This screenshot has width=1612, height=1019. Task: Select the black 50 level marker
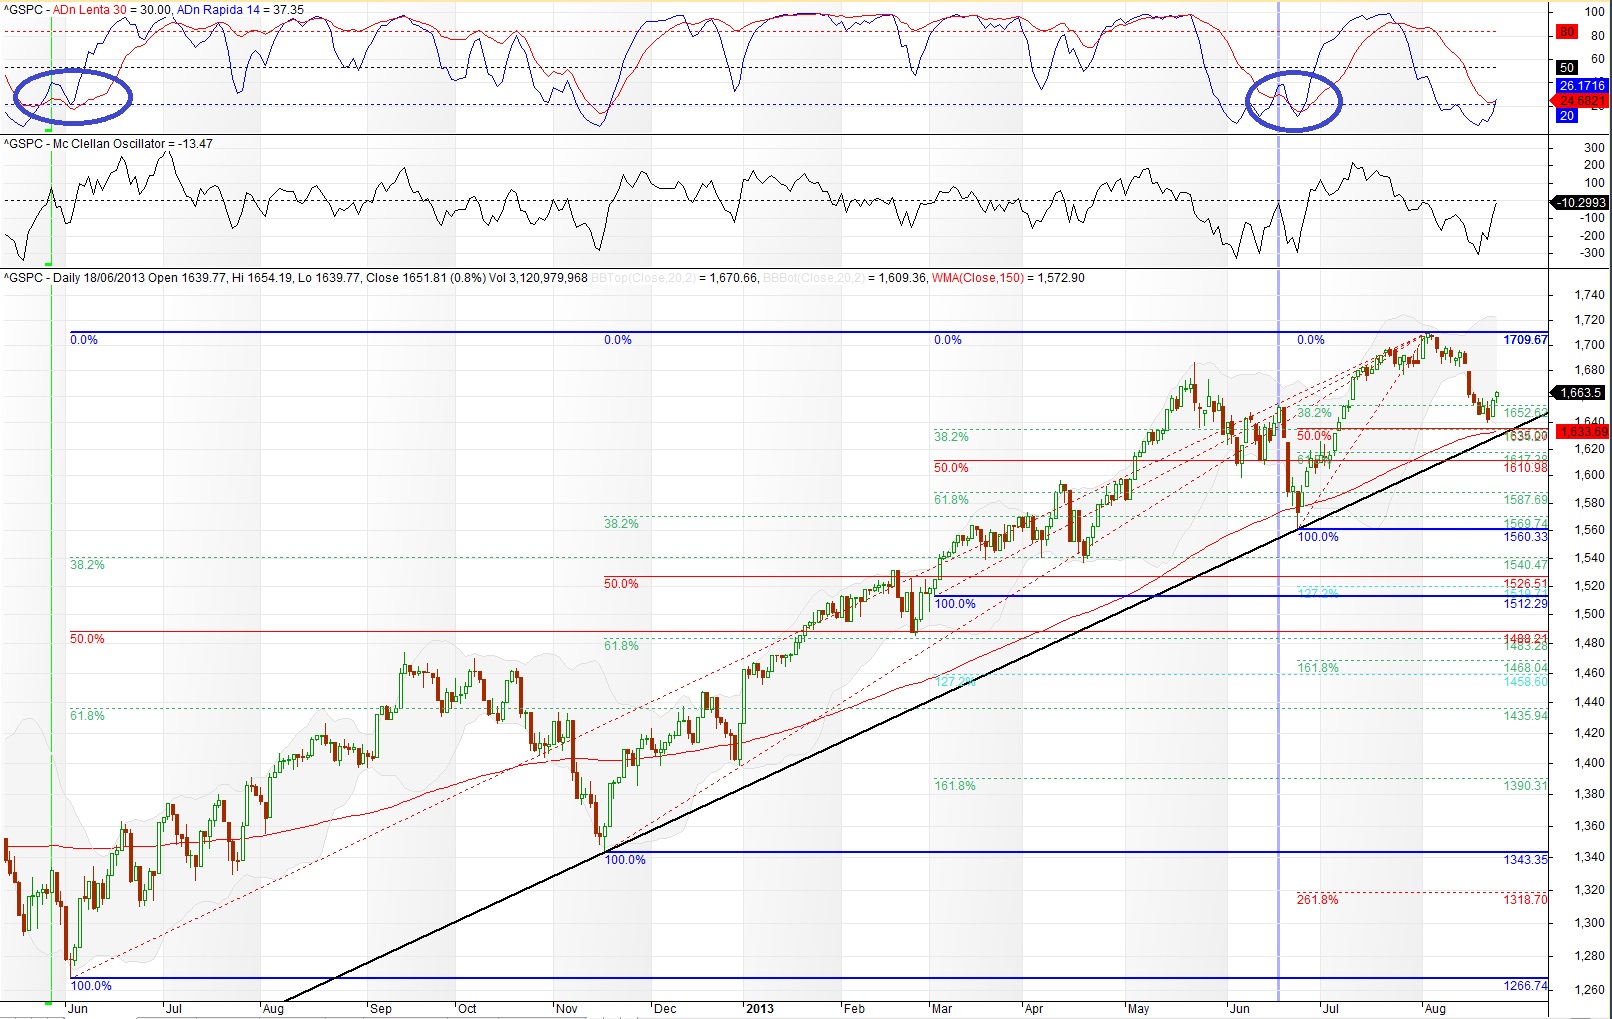click(1567, 68)
